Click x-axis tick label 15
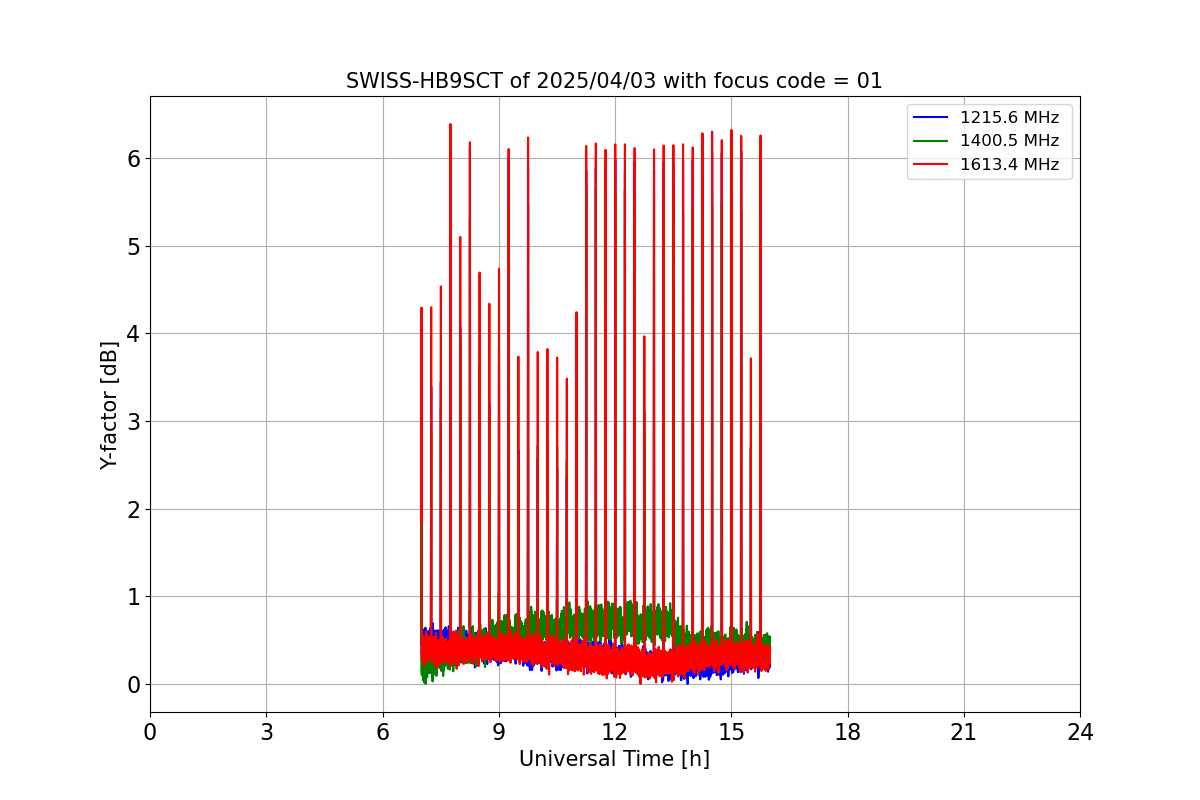Image resolution: width=1200 pixels, height=800 pixels. [x=731, y=732]
